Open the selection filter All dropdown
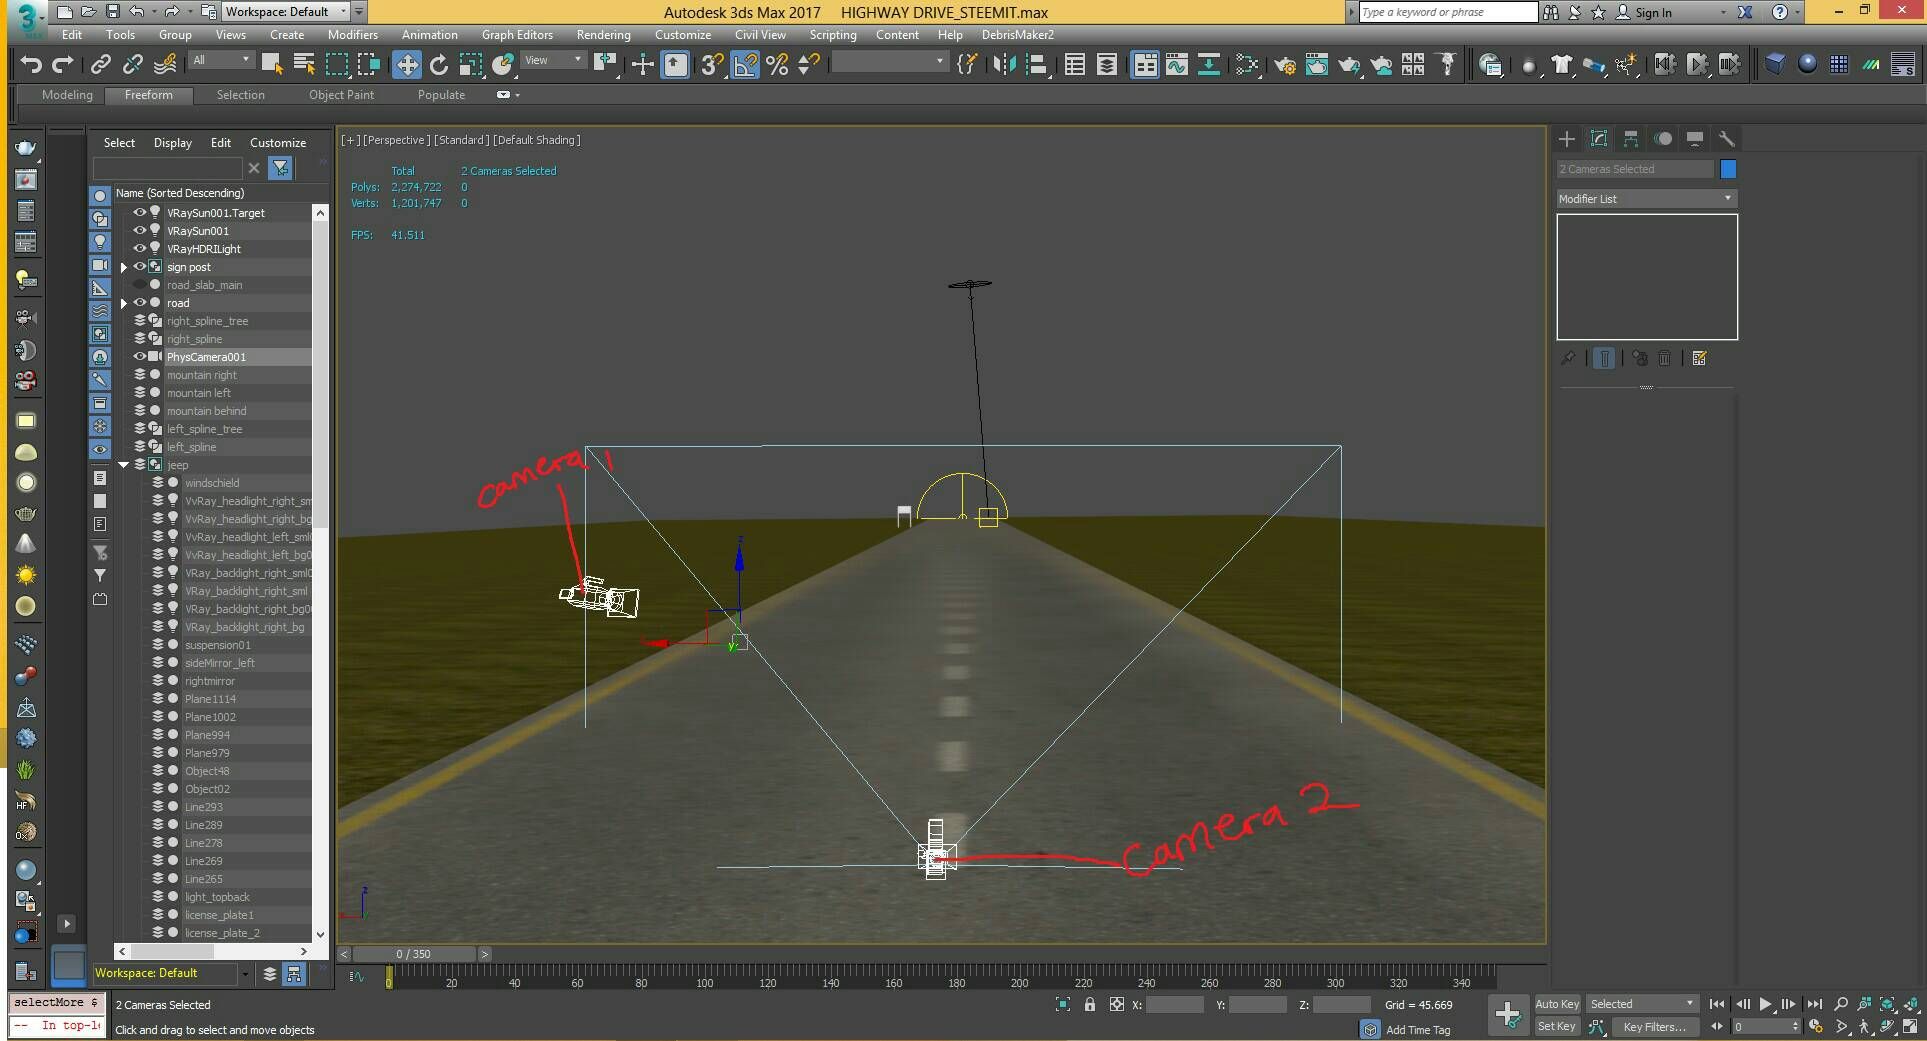Viewport: 1927px width, 1041px height. (x=221, y=60)
